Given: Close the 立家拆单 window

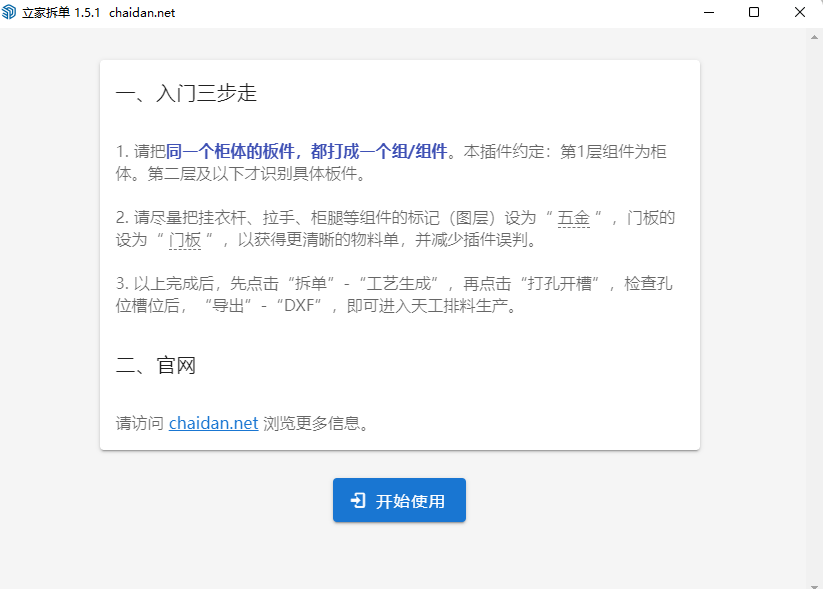Looking at the screenshot, I should tap(800, 13).
